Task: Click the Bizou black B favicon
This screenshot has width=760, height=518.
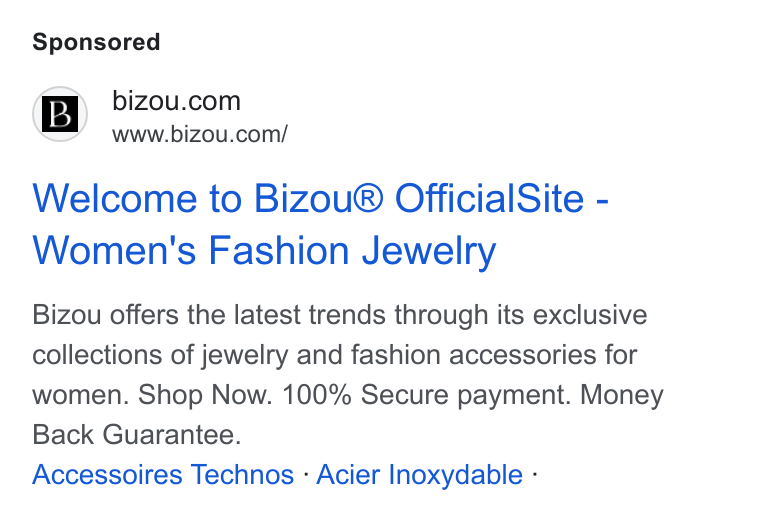Action: point(60,114)
